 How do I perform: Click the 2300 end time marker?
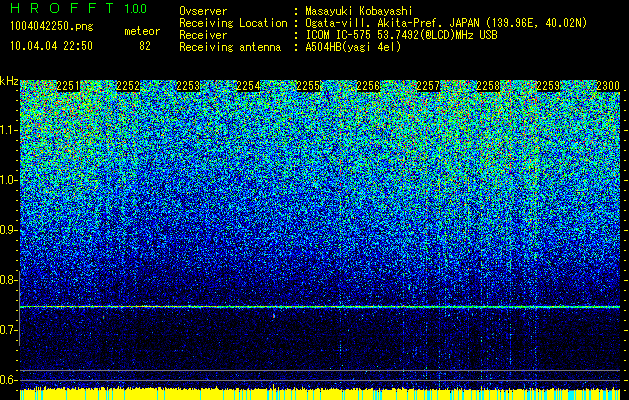[608, 86]
